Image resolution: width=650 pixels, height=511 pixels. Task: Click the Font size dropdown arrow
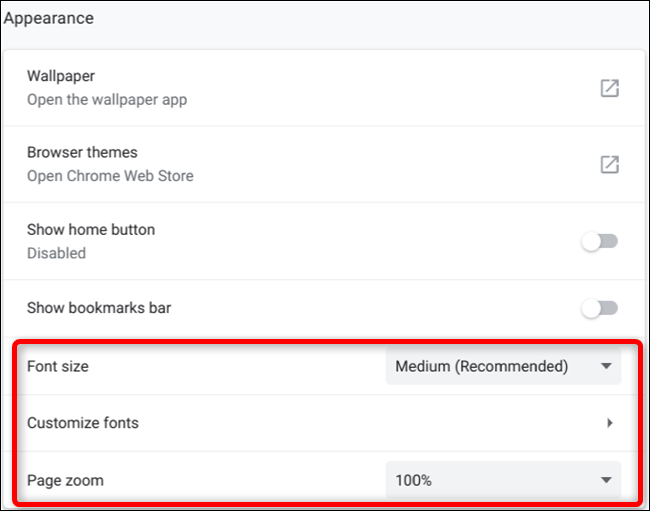point(606,366)
